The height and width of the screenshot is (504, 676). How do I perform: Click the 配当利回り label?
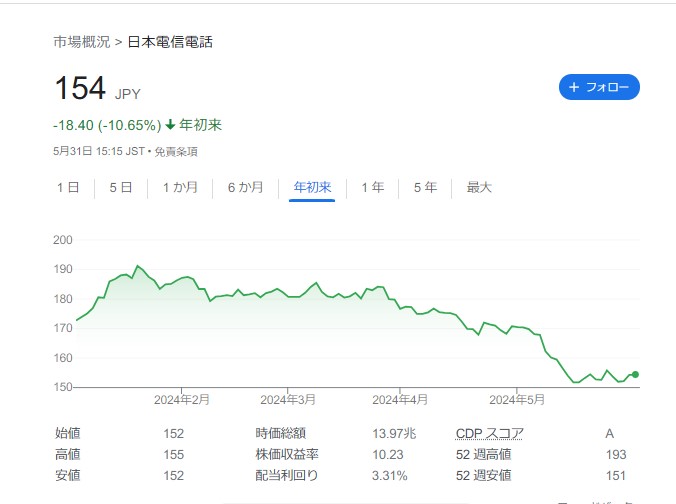pos(287,476)
